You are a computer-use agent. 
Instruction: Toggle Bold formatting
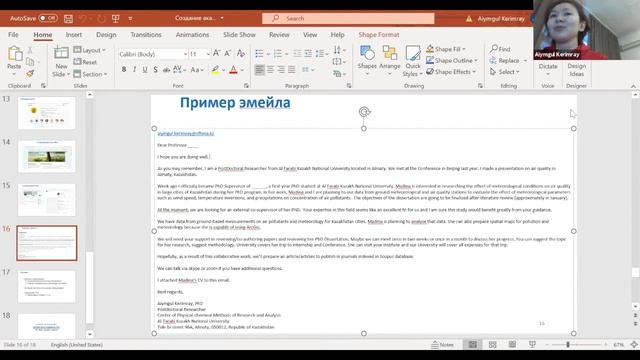(x=124, y=70)
